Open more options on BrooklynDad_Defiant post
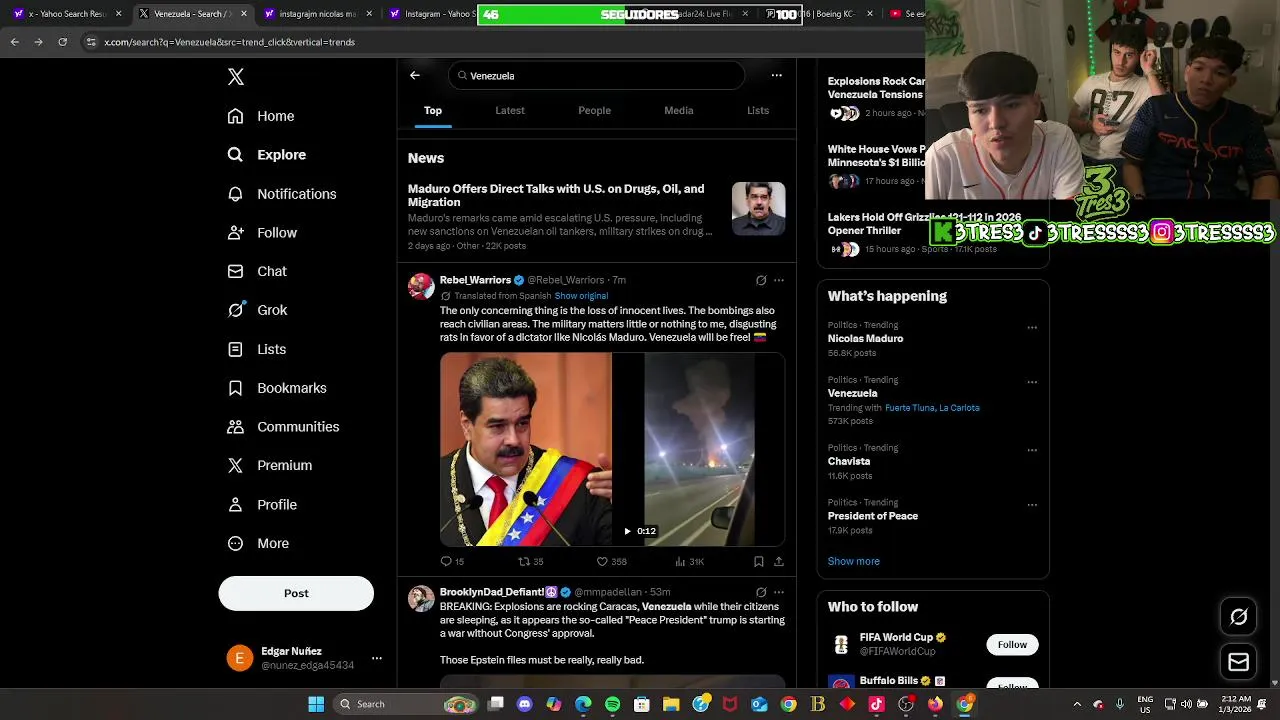The image size is (1280, 720). [x=779, y=592]
